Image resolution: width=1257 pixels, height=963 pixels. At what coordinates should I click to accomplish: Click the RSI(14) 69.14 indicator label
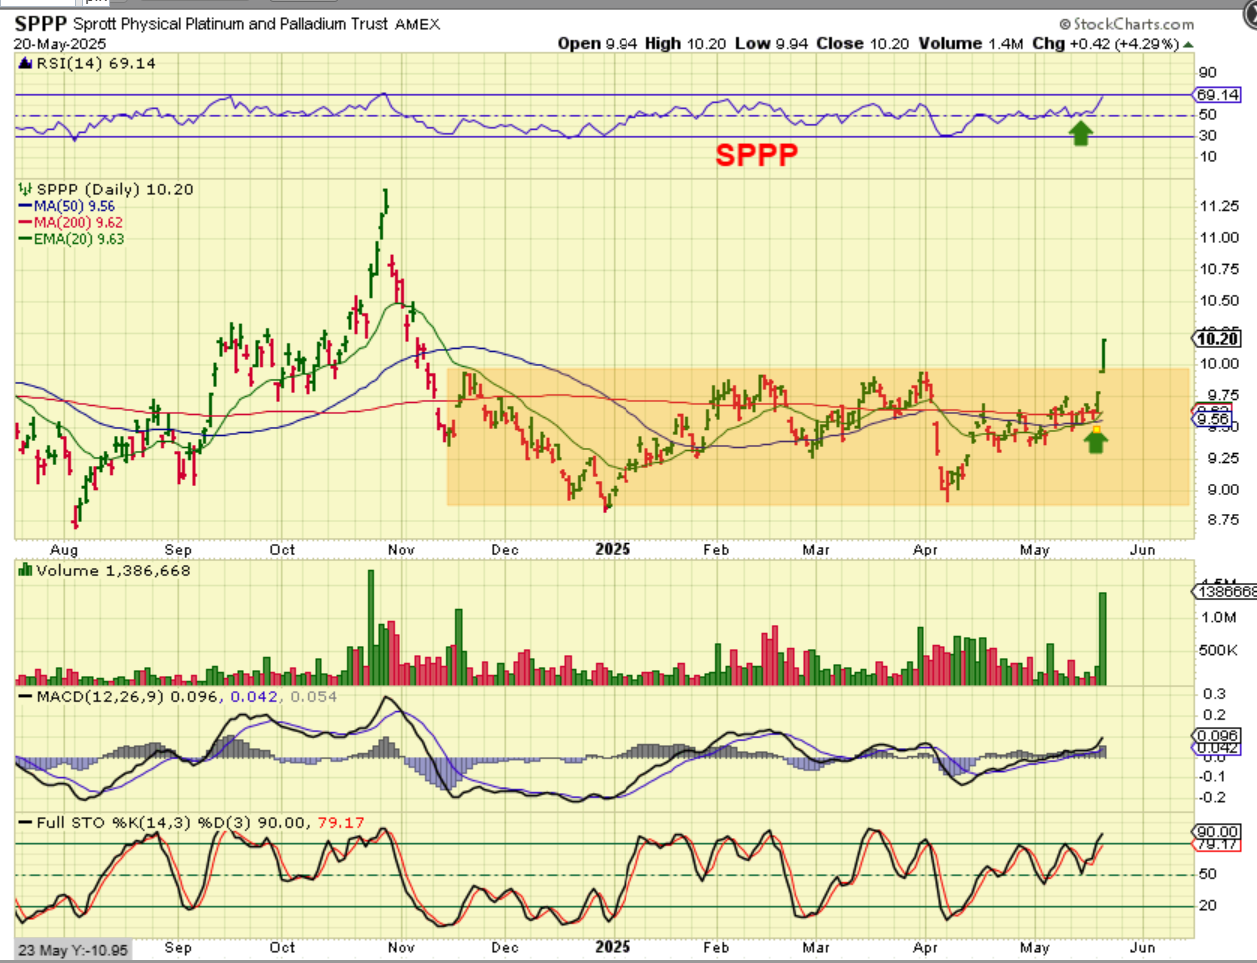[96, 63]
